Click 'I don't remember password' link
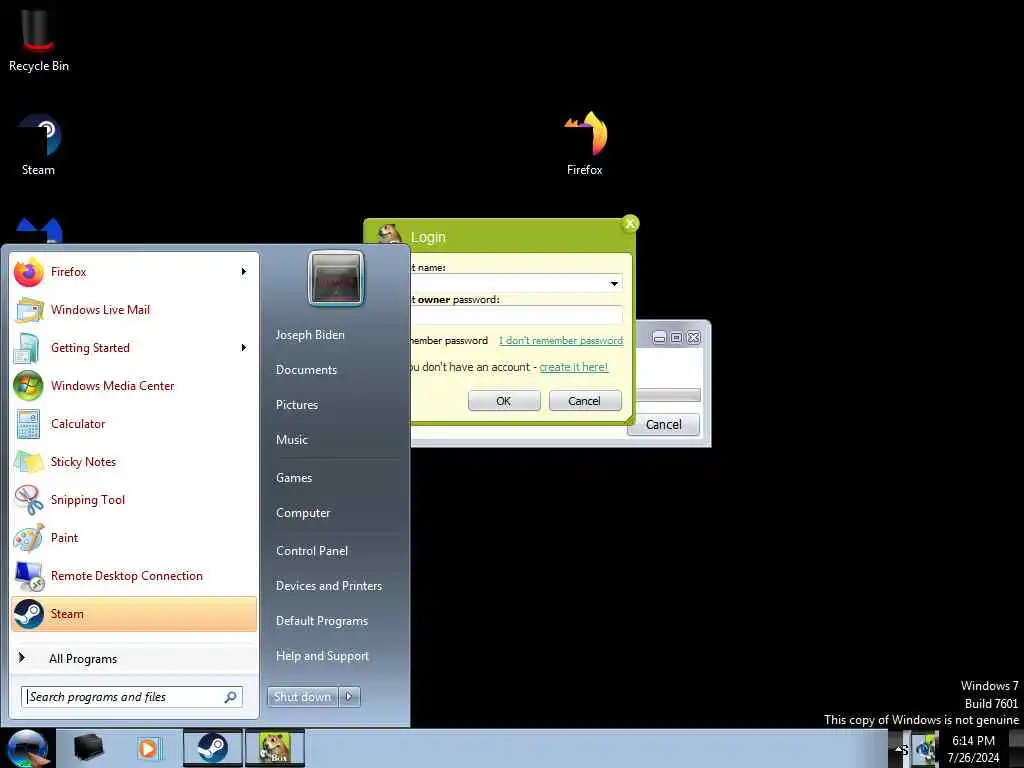 (561, 340)
